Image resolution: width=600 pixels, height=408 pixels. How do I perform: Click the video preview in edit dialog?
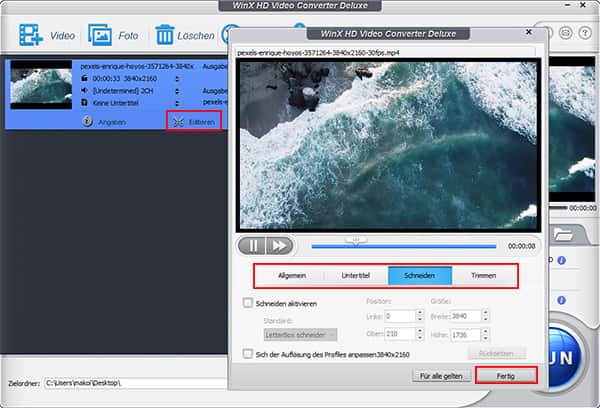coord(388,145)
